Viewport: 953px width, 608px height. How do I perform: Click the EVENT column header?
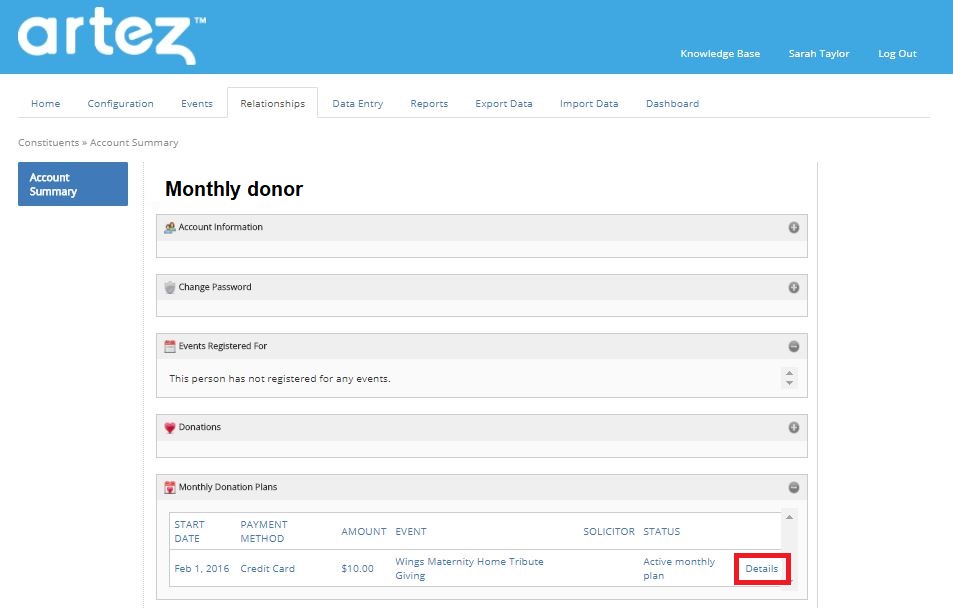(411, 531)
